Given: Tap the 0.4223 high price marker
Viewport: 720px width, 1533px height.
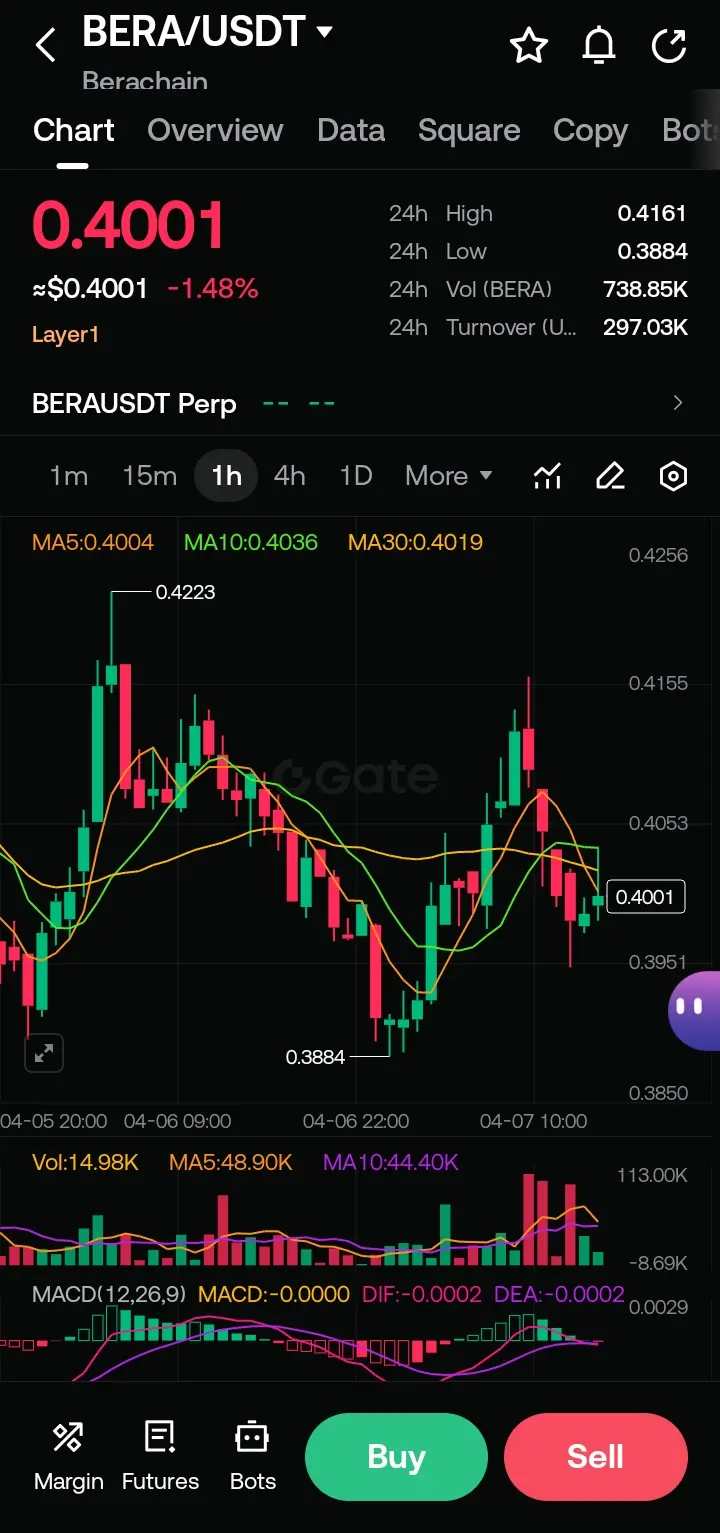Looking at the screenshot, I should (x=185, y=592).
